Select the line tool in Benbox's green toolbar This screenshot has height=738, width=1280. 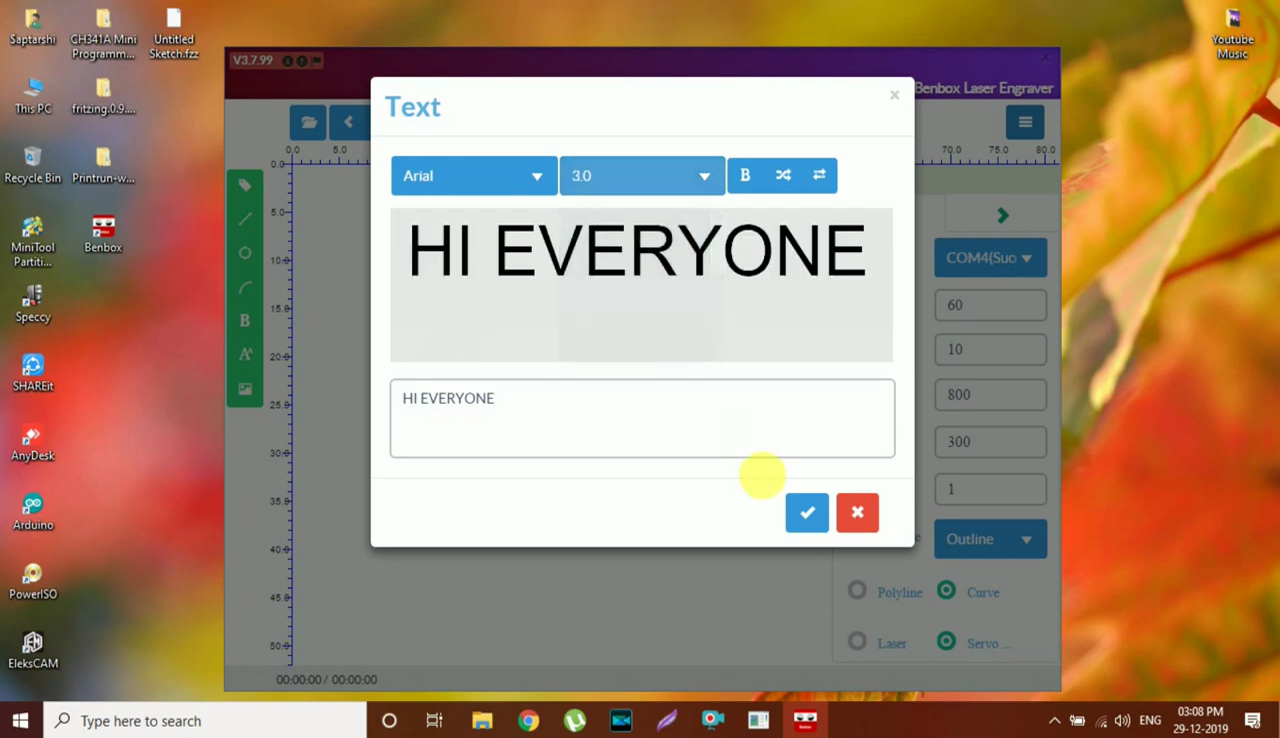[x=245, y=219]
